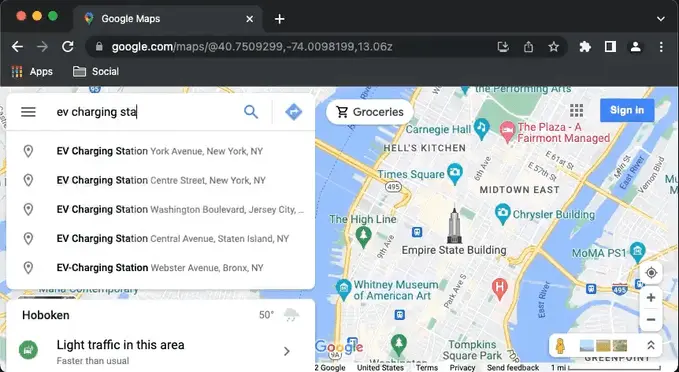Click the Hoboken weather heading

click(45, 315)
